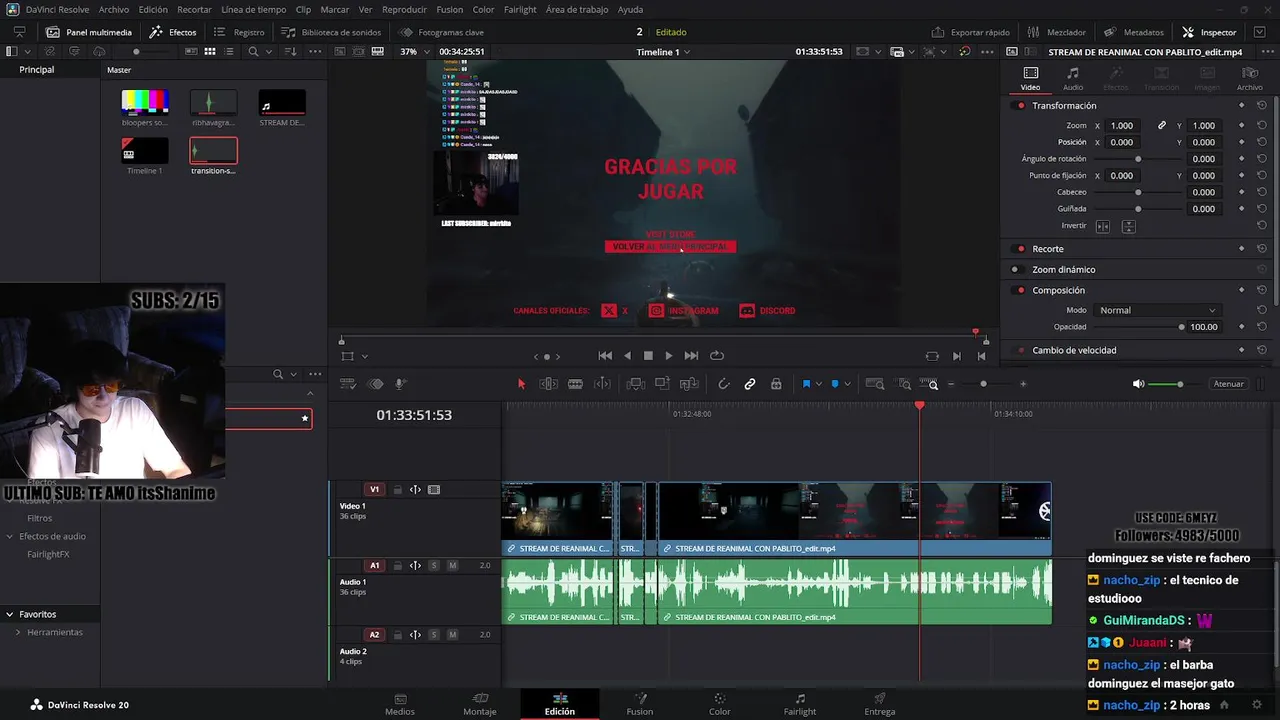Select the arrow Selection mode tool
Image resolution: width=1280 pixels, height=720 pixels.
click(521, 384)
